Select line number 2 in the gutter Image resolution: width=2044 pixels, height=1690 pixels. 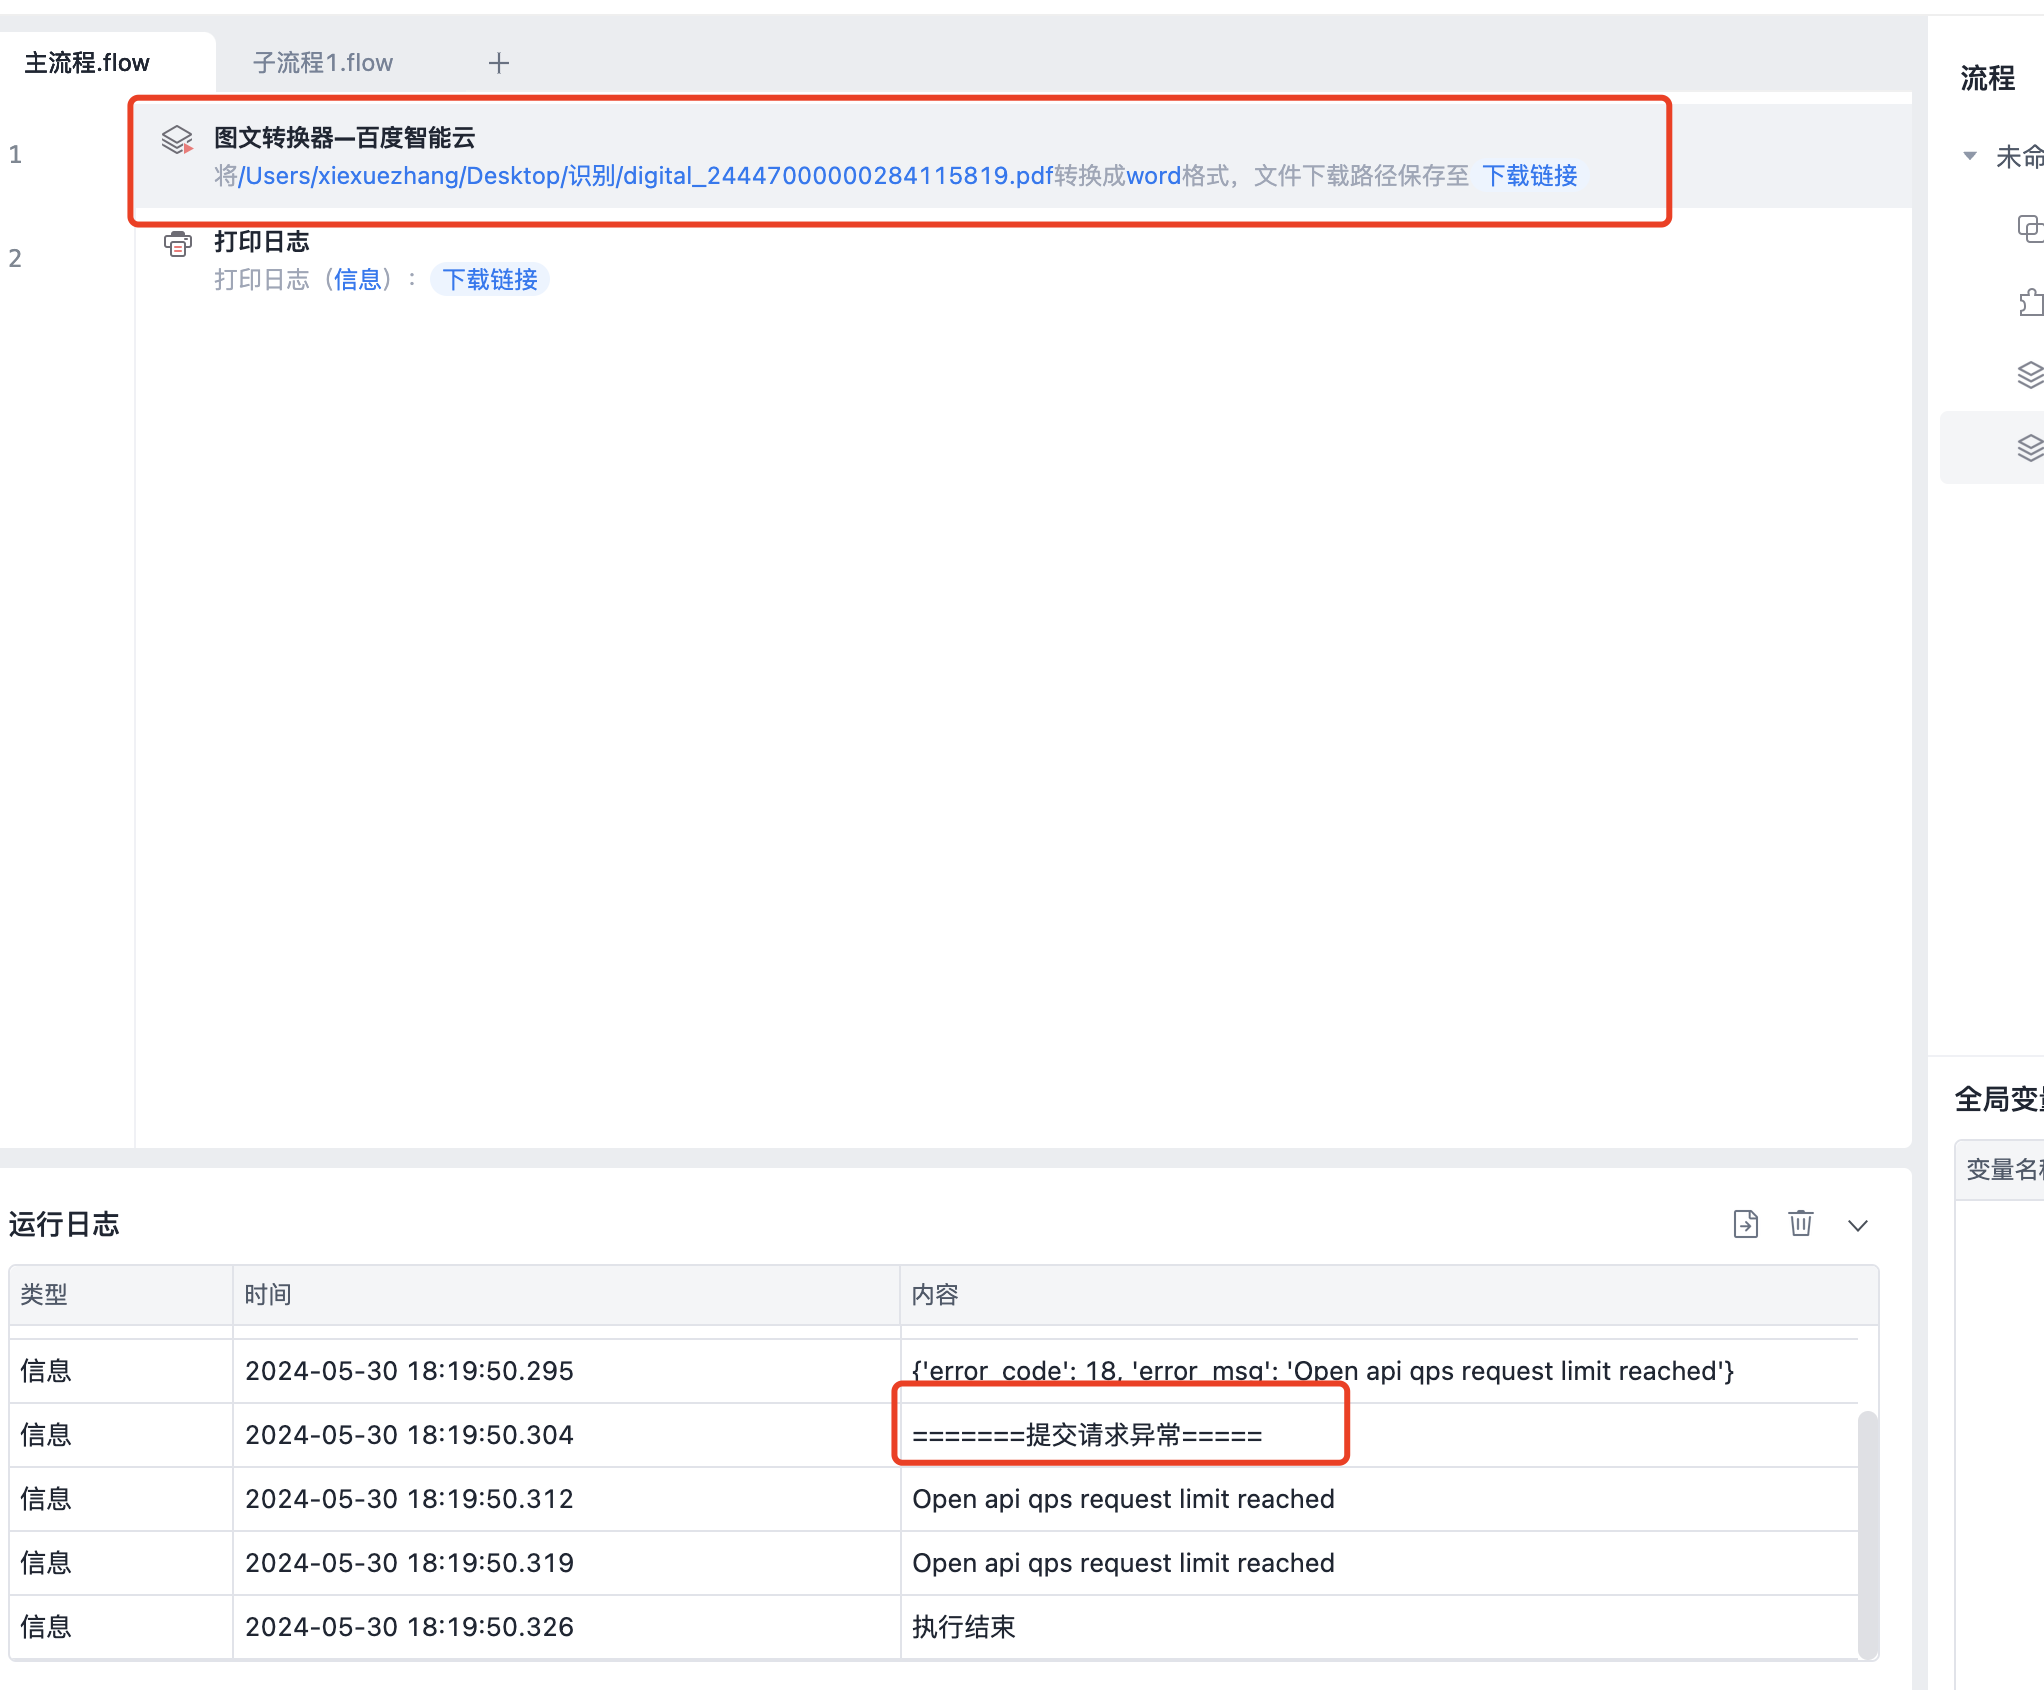(15, 259)
